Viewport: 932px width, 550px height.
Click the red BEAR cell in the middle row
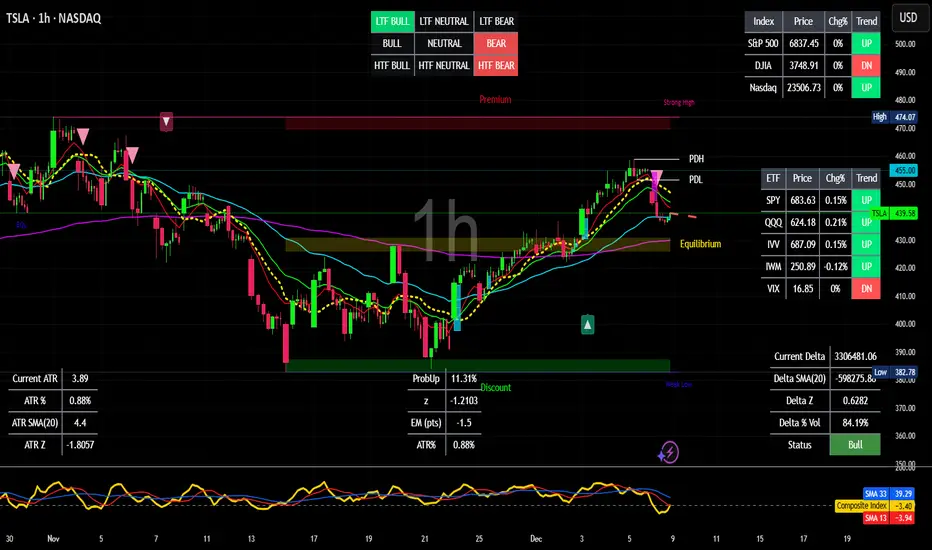pos(496,43)
